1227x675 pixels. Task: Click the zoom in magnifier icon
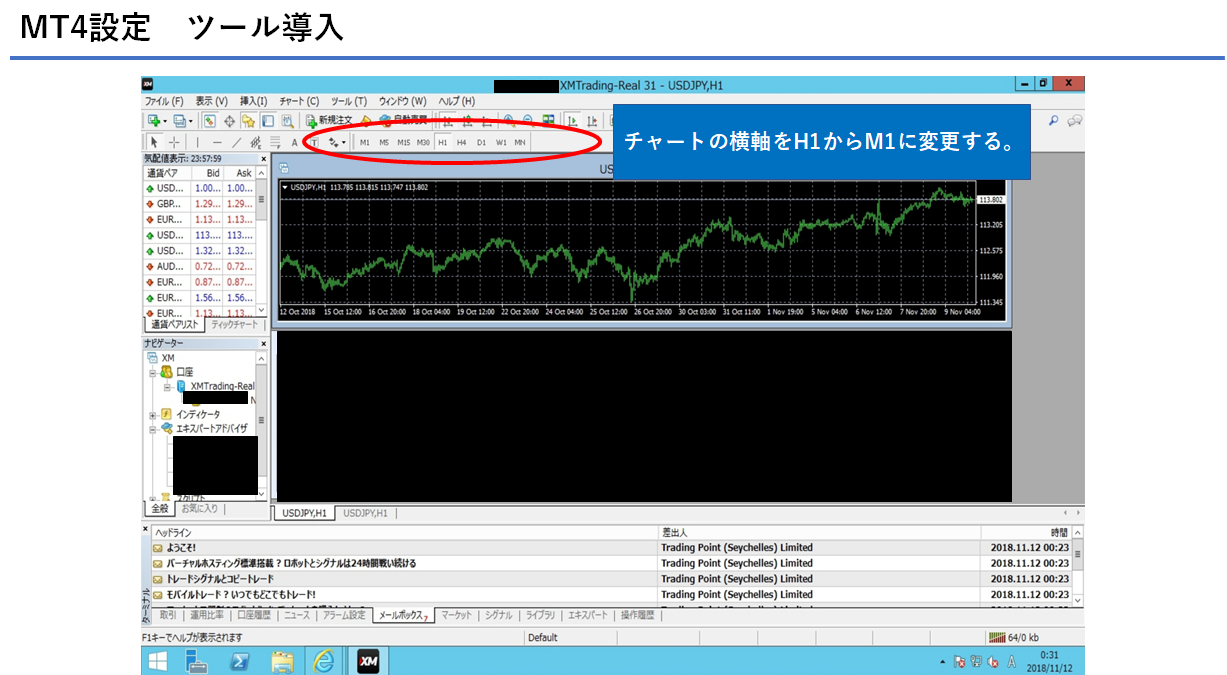click(509, 121)
